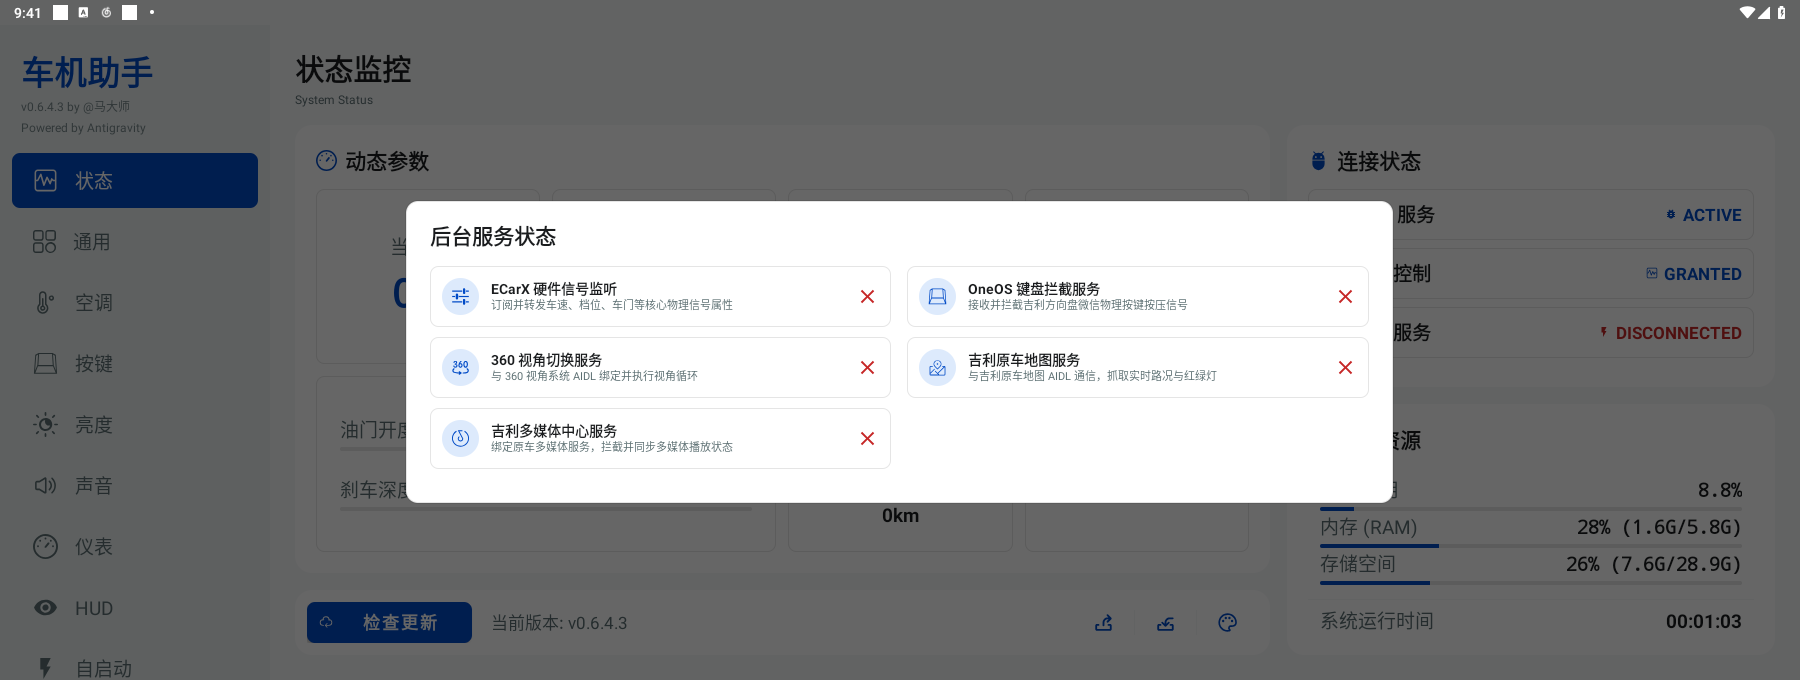Click red X status for ECarX 硬件信号监听
Screen dimensions: 1800x680
coord(867,297)
